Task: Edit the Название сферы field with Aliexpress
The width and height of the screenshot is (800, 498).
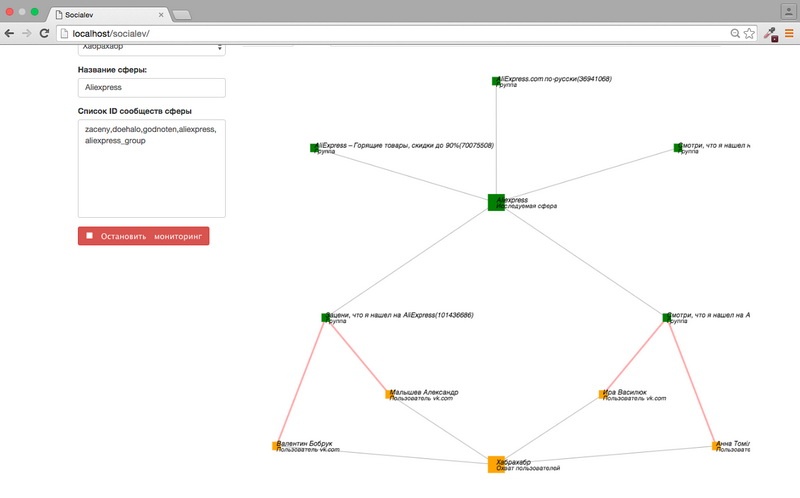Action: point(152,87)
